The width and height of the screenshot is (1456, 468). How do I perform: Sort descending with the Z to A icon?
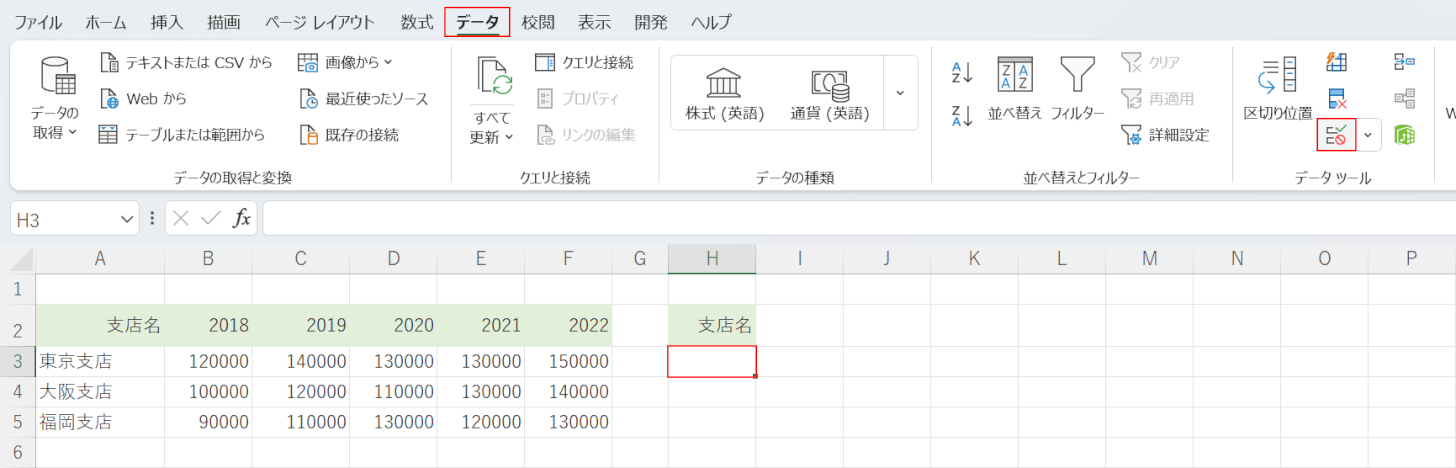[962, 116]
